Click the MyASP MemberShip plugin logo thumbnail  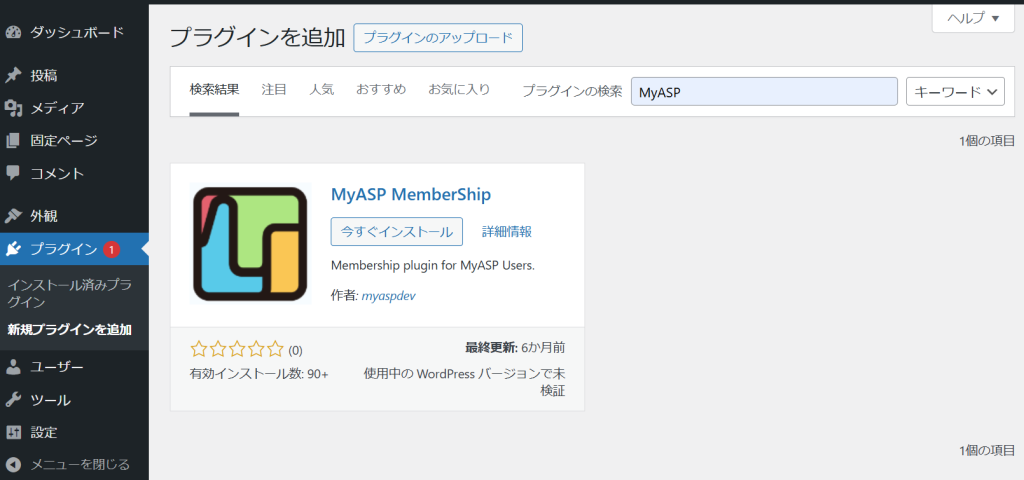pyautogui.click(x=251, y=244)
